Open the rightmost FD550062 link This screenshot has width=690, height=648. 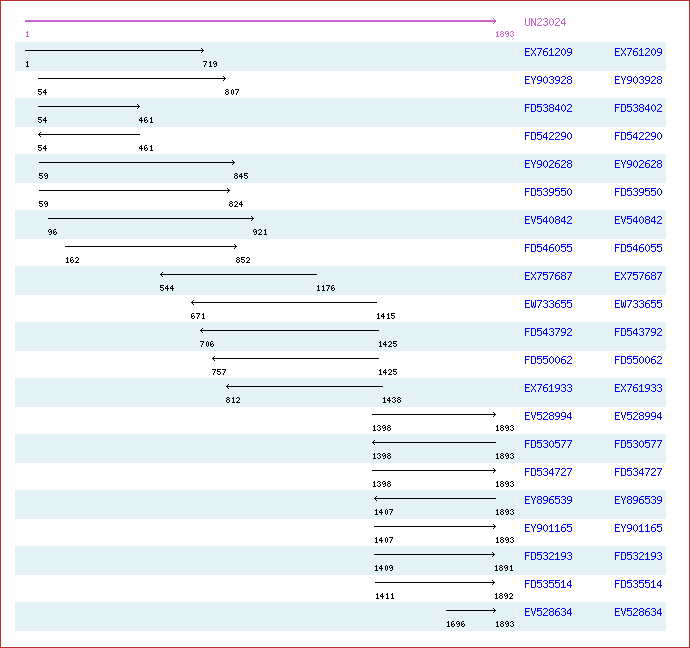click(638, 360)
